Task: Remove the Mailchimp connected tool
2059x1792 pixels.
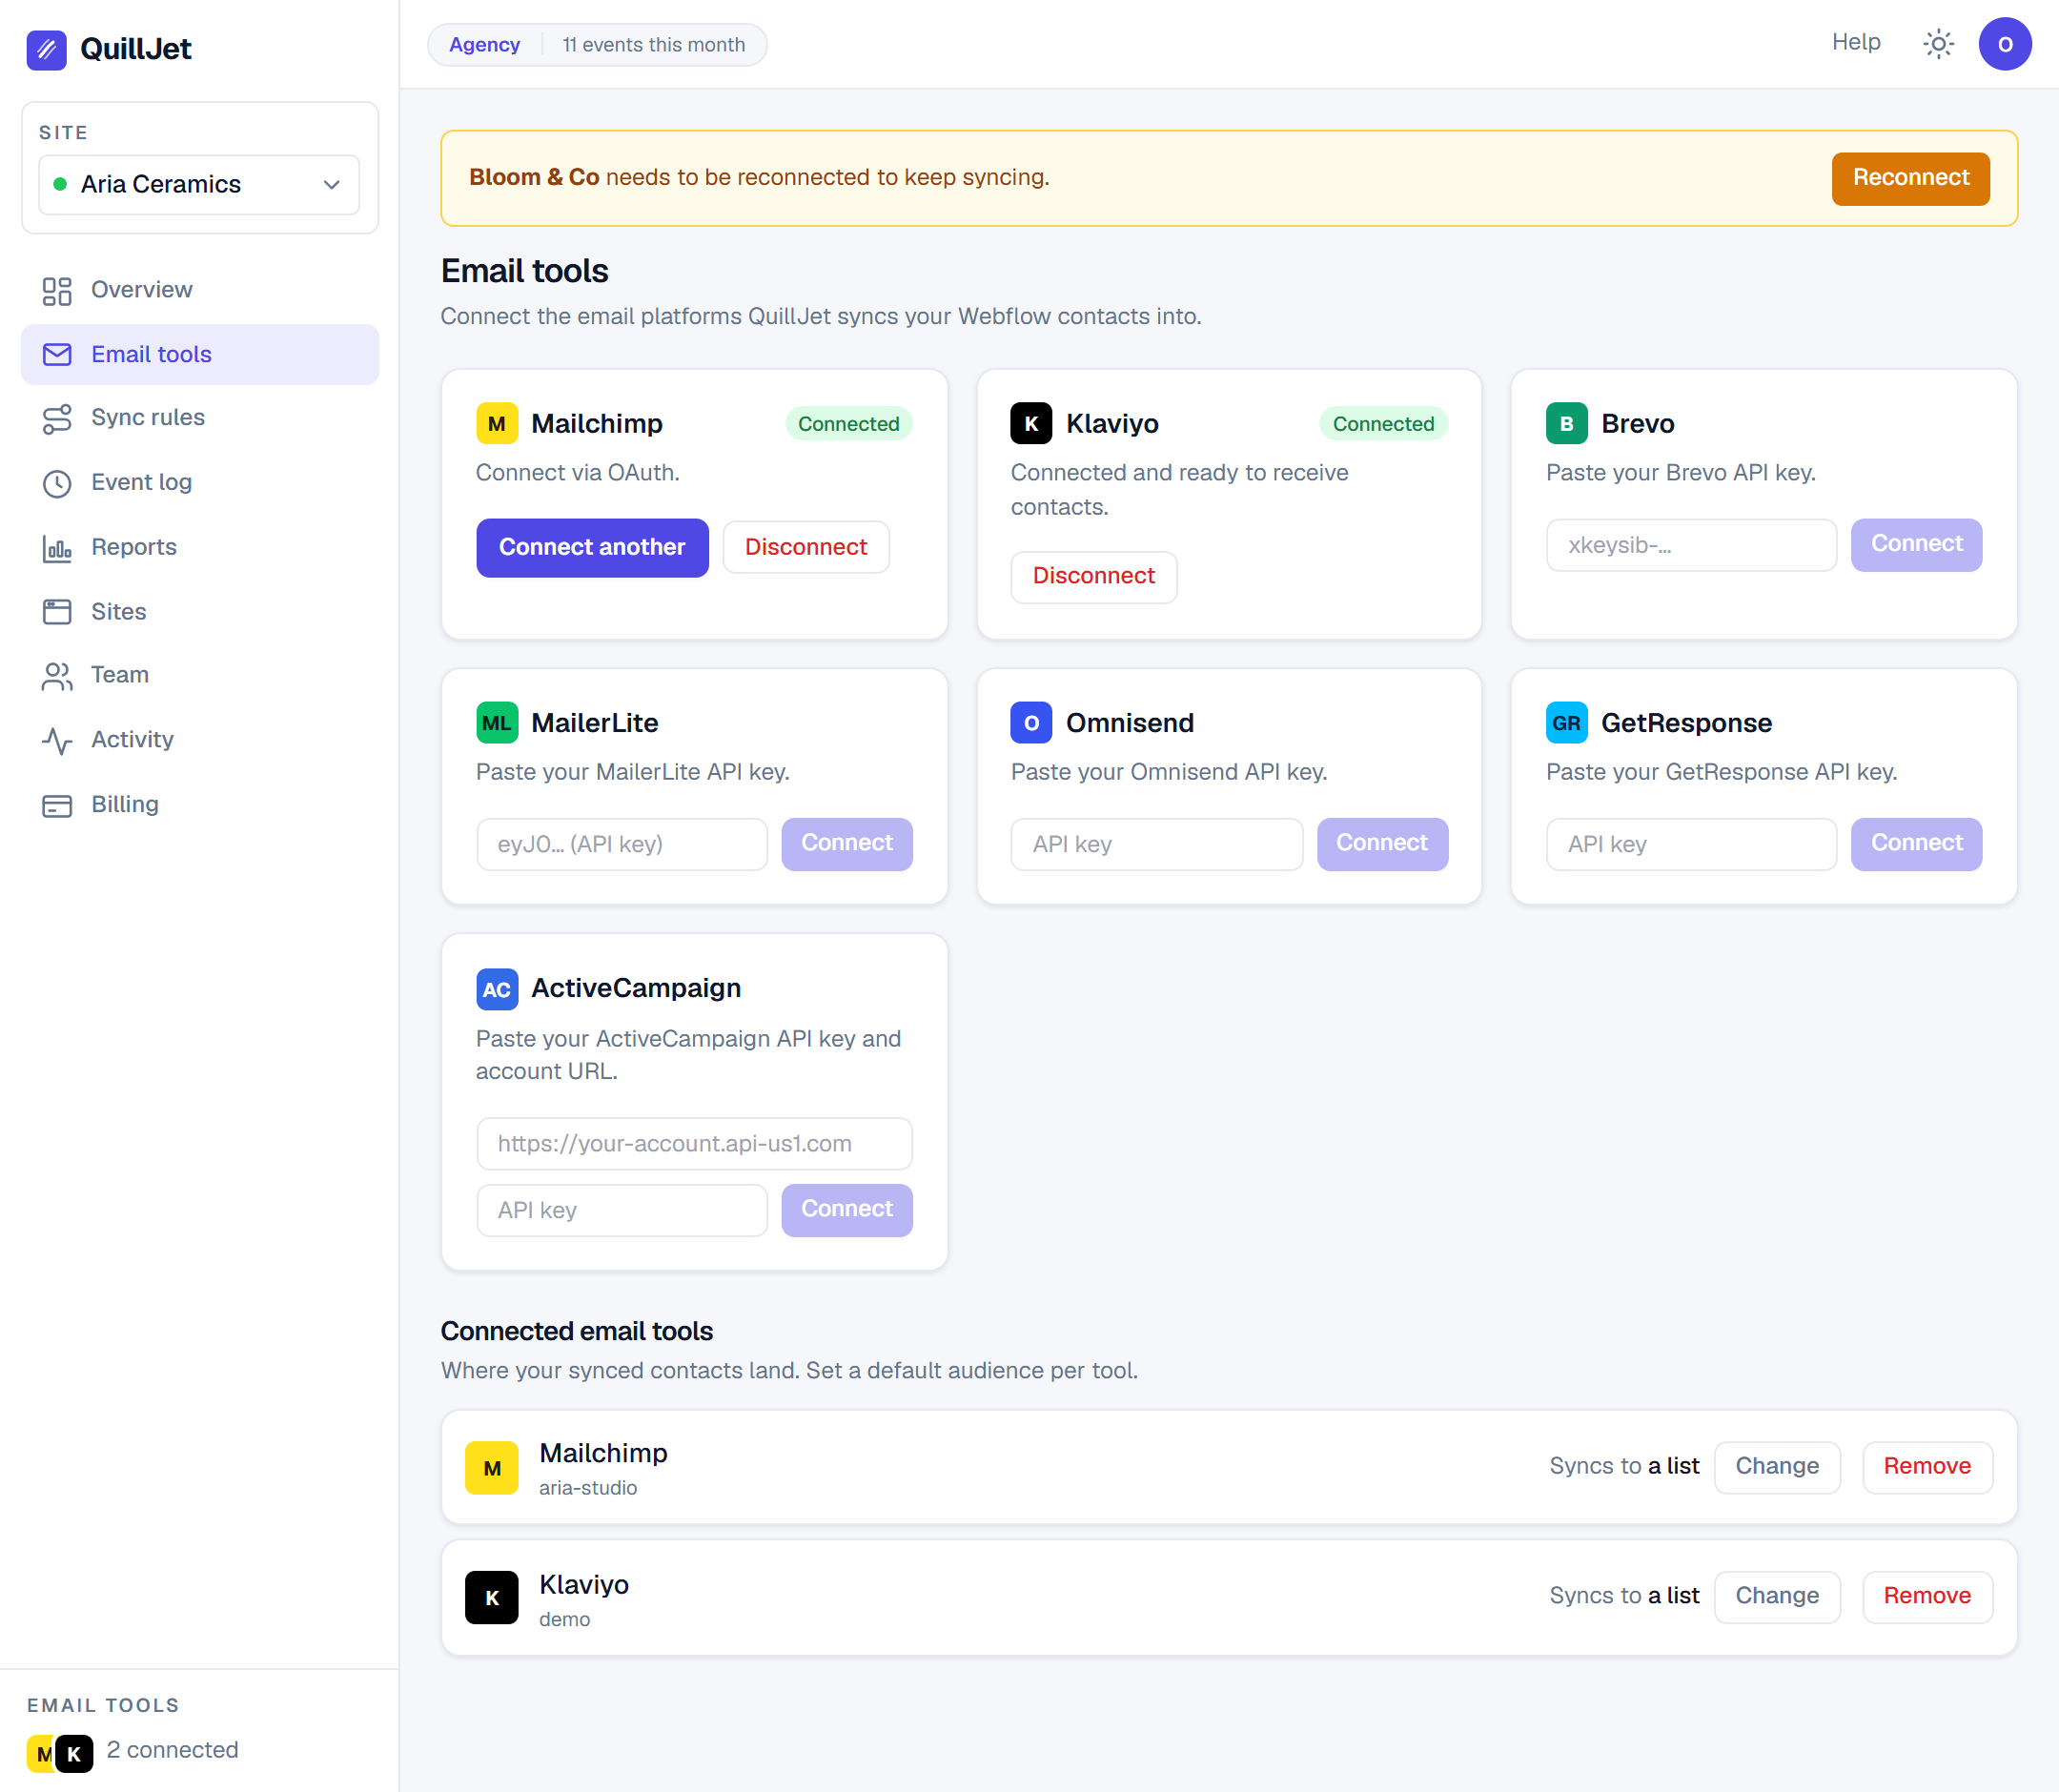Action: (x=1927, y=1466)
